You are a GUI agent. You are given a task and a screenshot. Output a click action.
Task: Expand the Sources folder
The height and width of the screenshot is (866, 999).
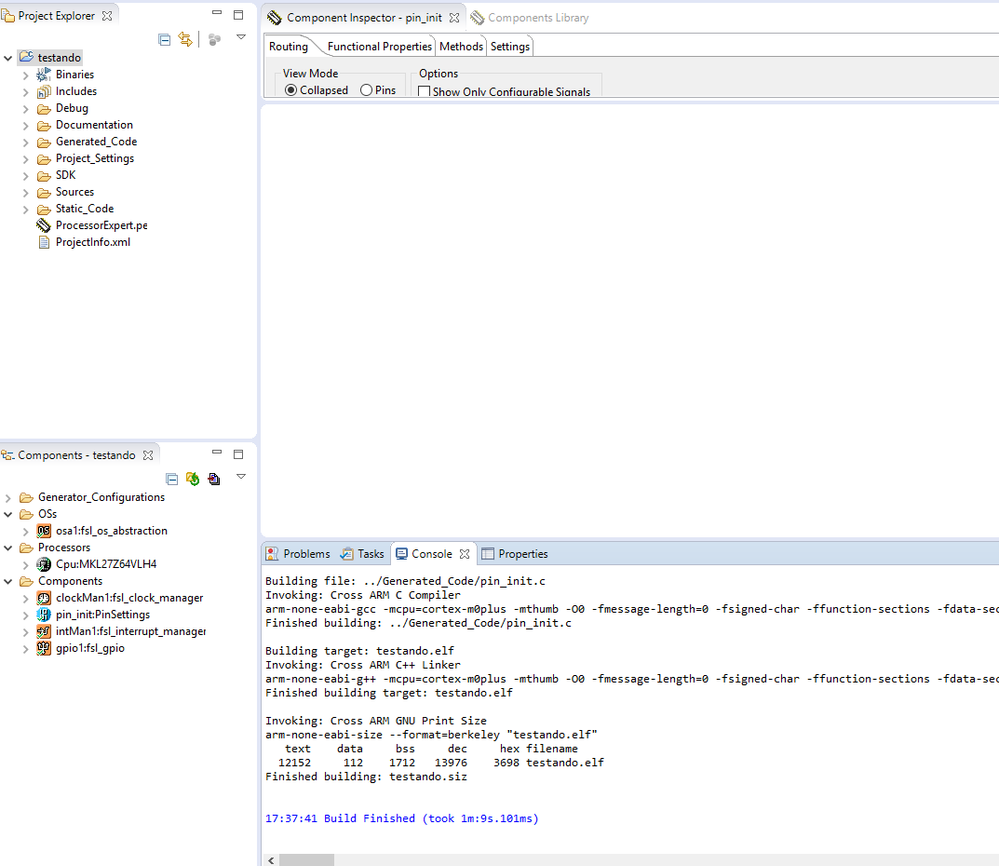pyautogui.click(x=25, y=192)
